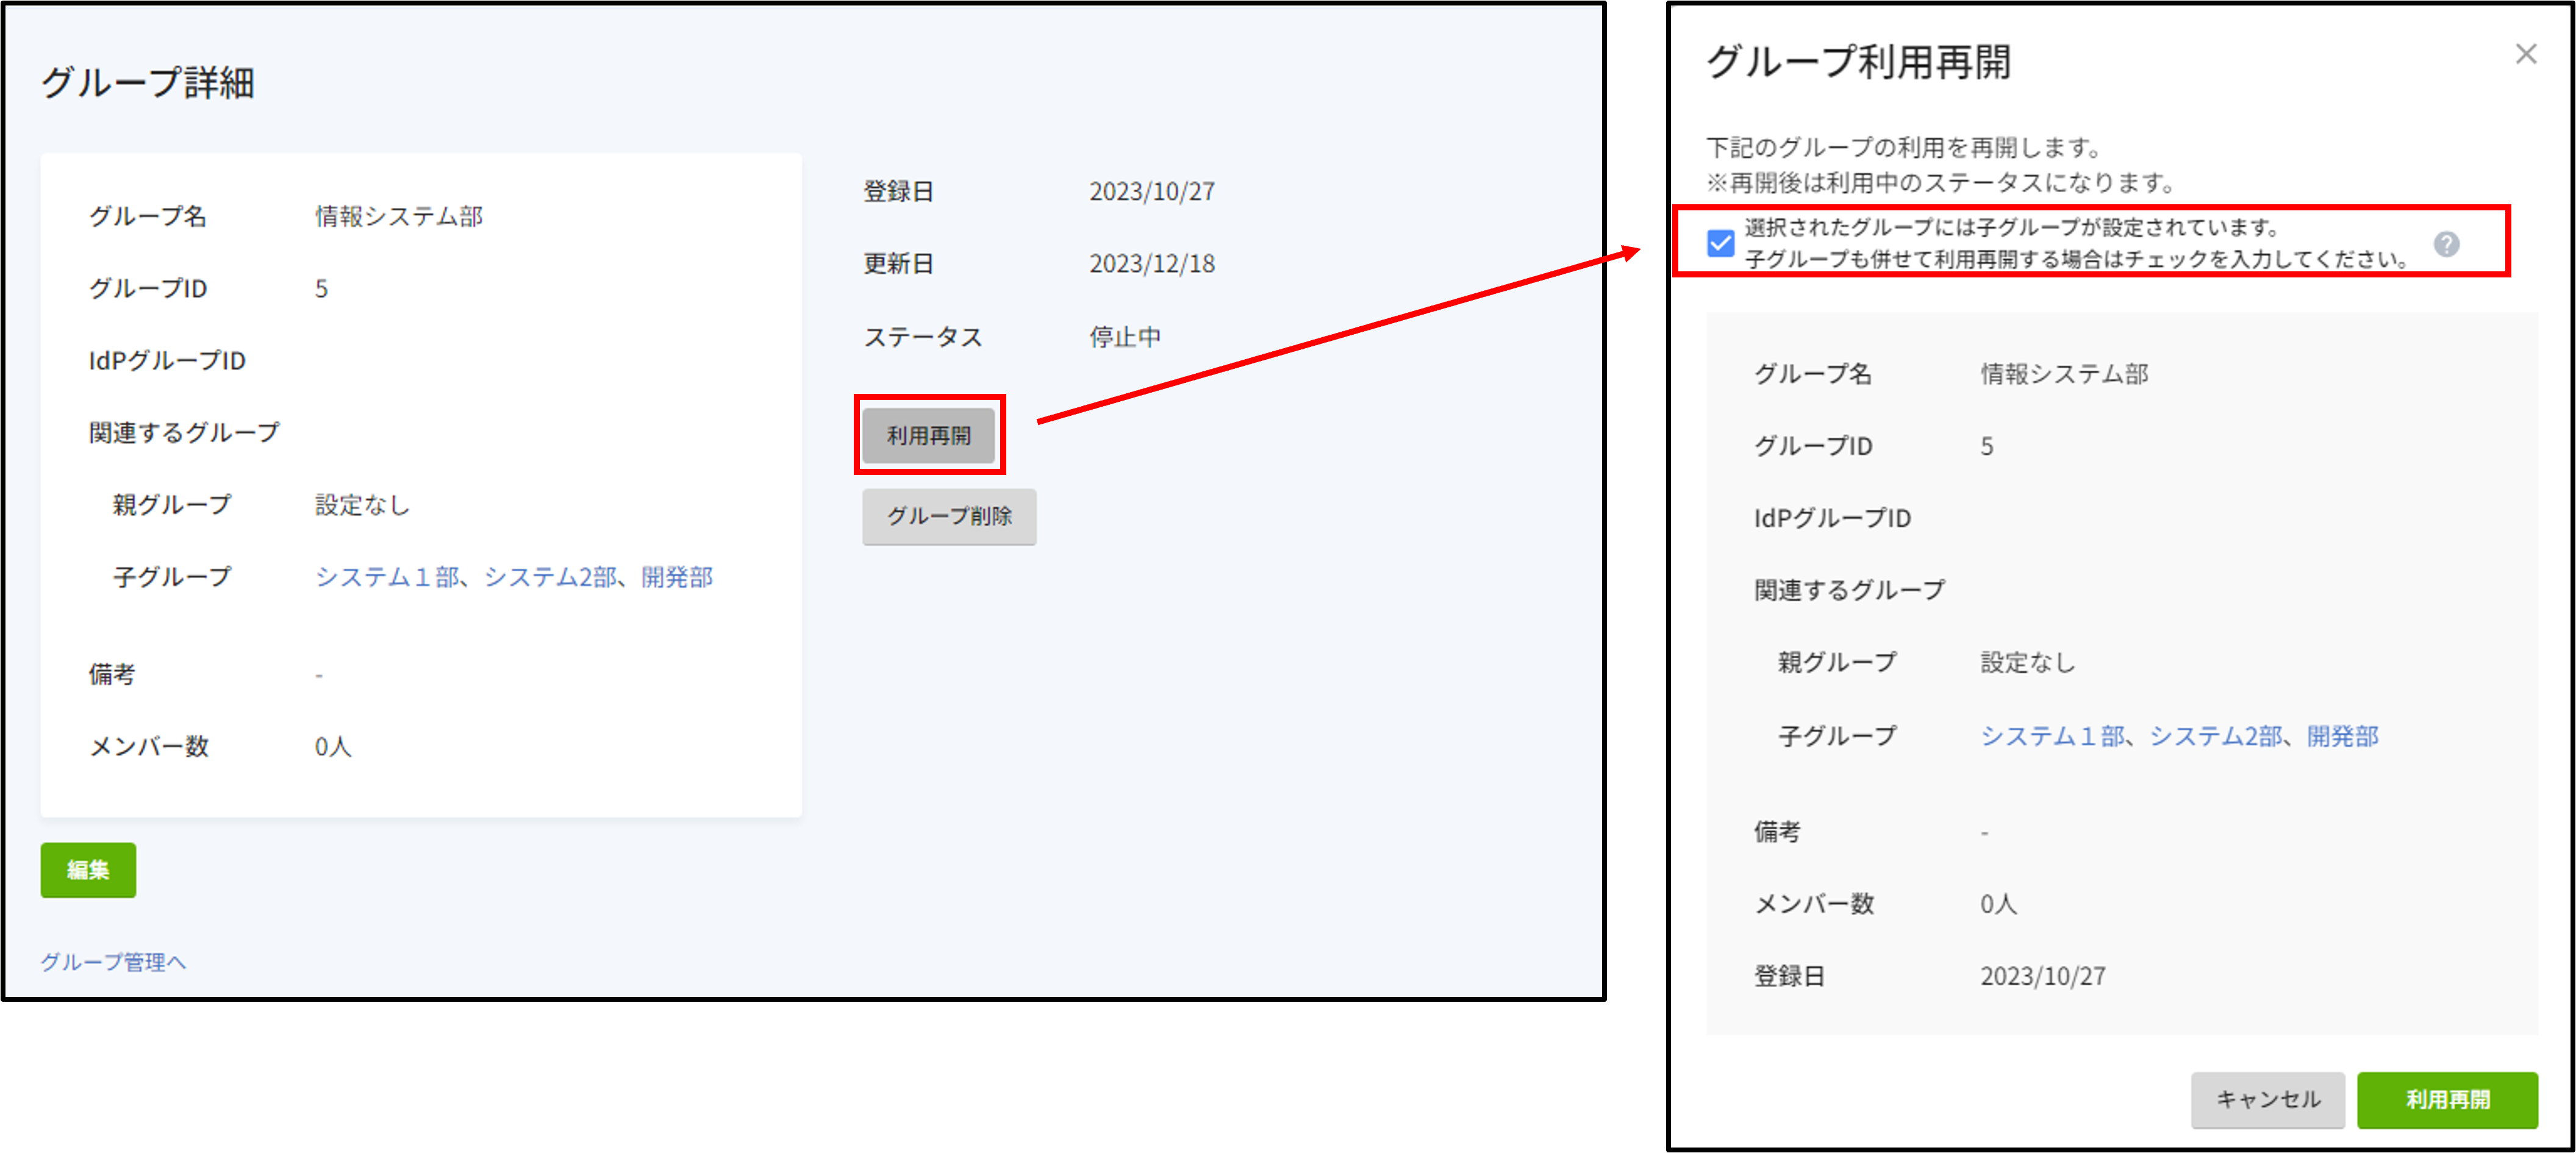Open the グループ管理へ link
This screenshot has height=1153, width=2576.
click(113, 962)
